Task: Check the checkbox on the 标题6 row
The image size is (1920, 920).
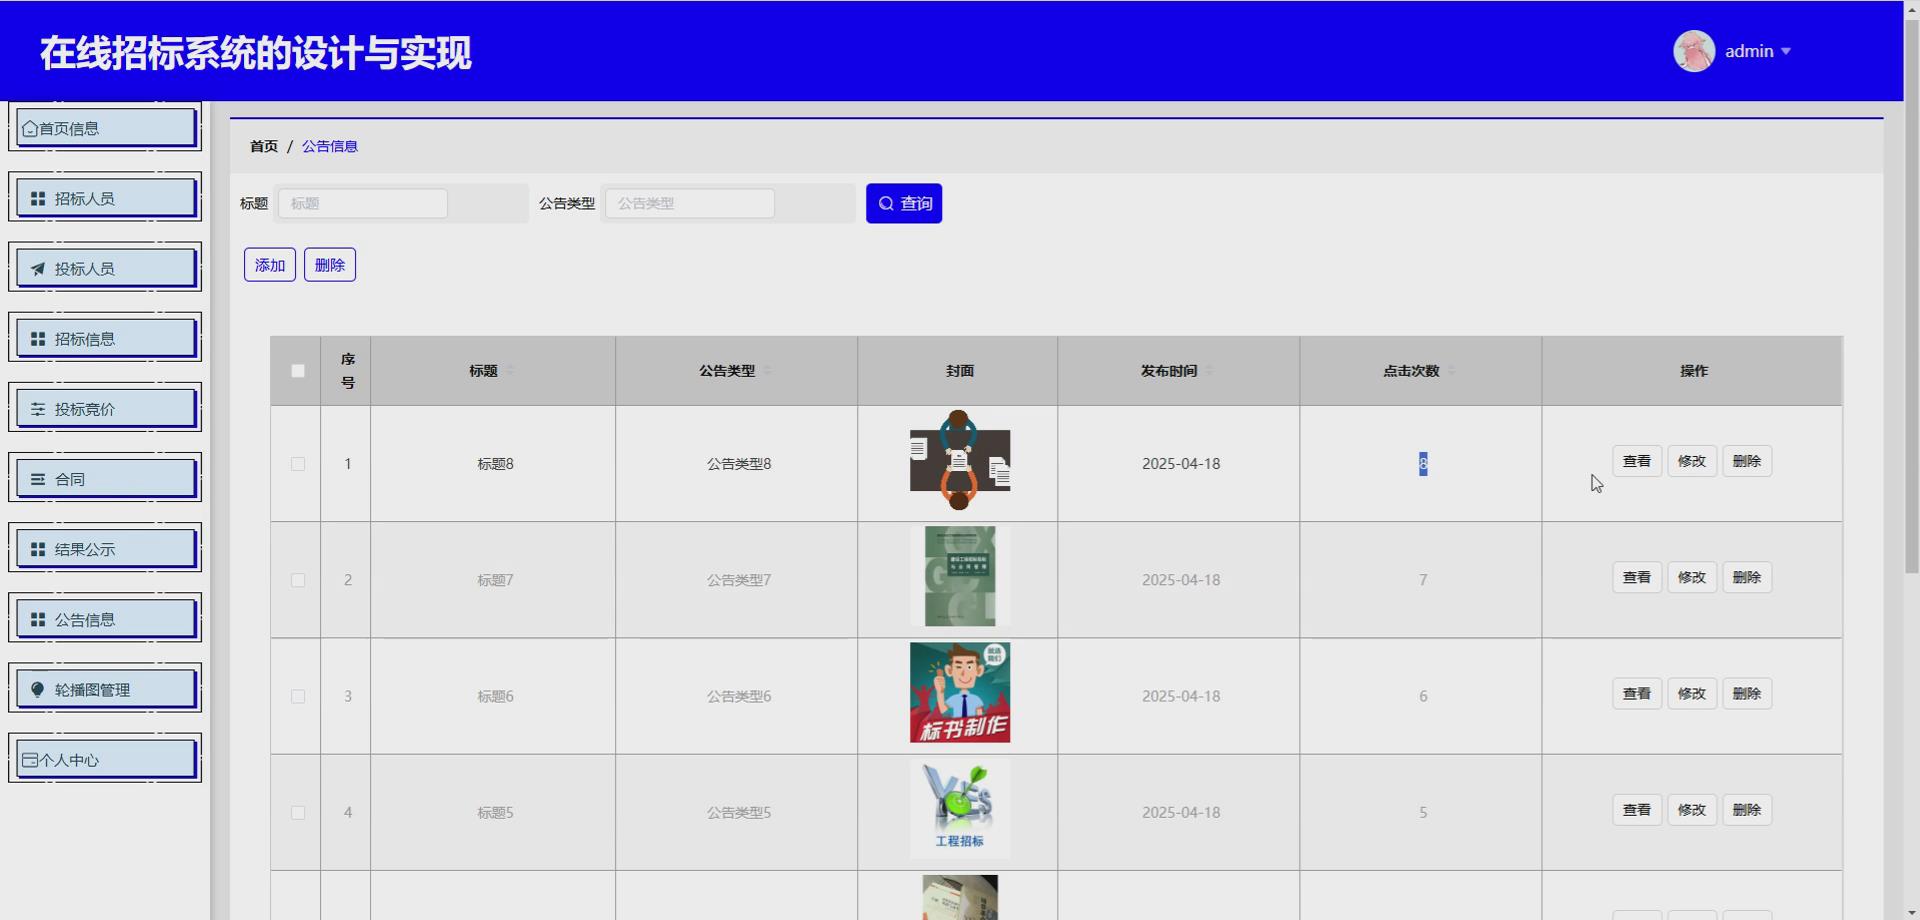Action: pos(297,697)
